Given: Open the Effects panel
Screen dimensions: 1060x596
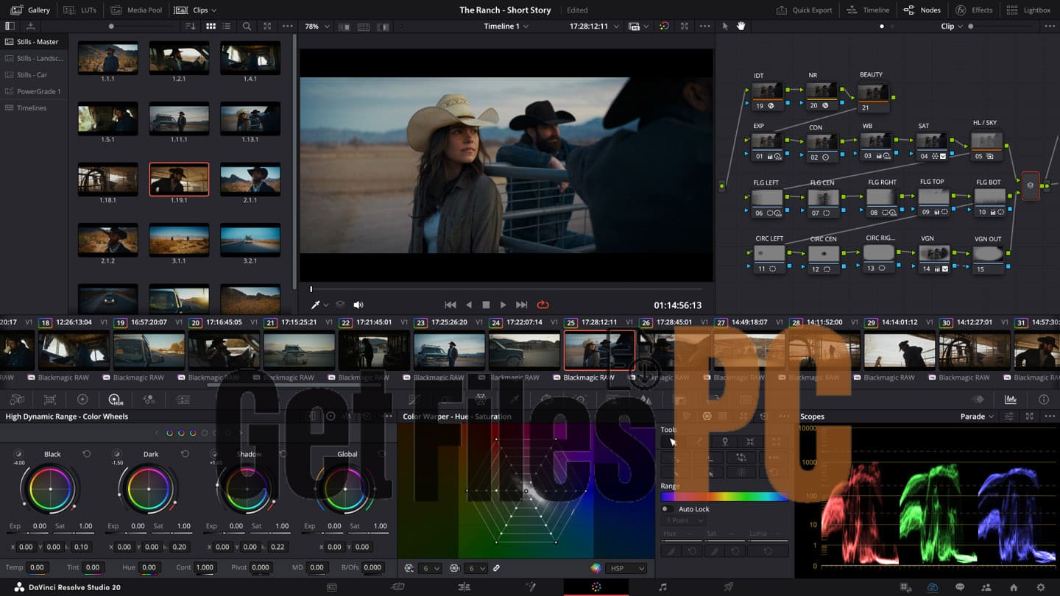Looking at the screenshot, I should click(974, 10).
